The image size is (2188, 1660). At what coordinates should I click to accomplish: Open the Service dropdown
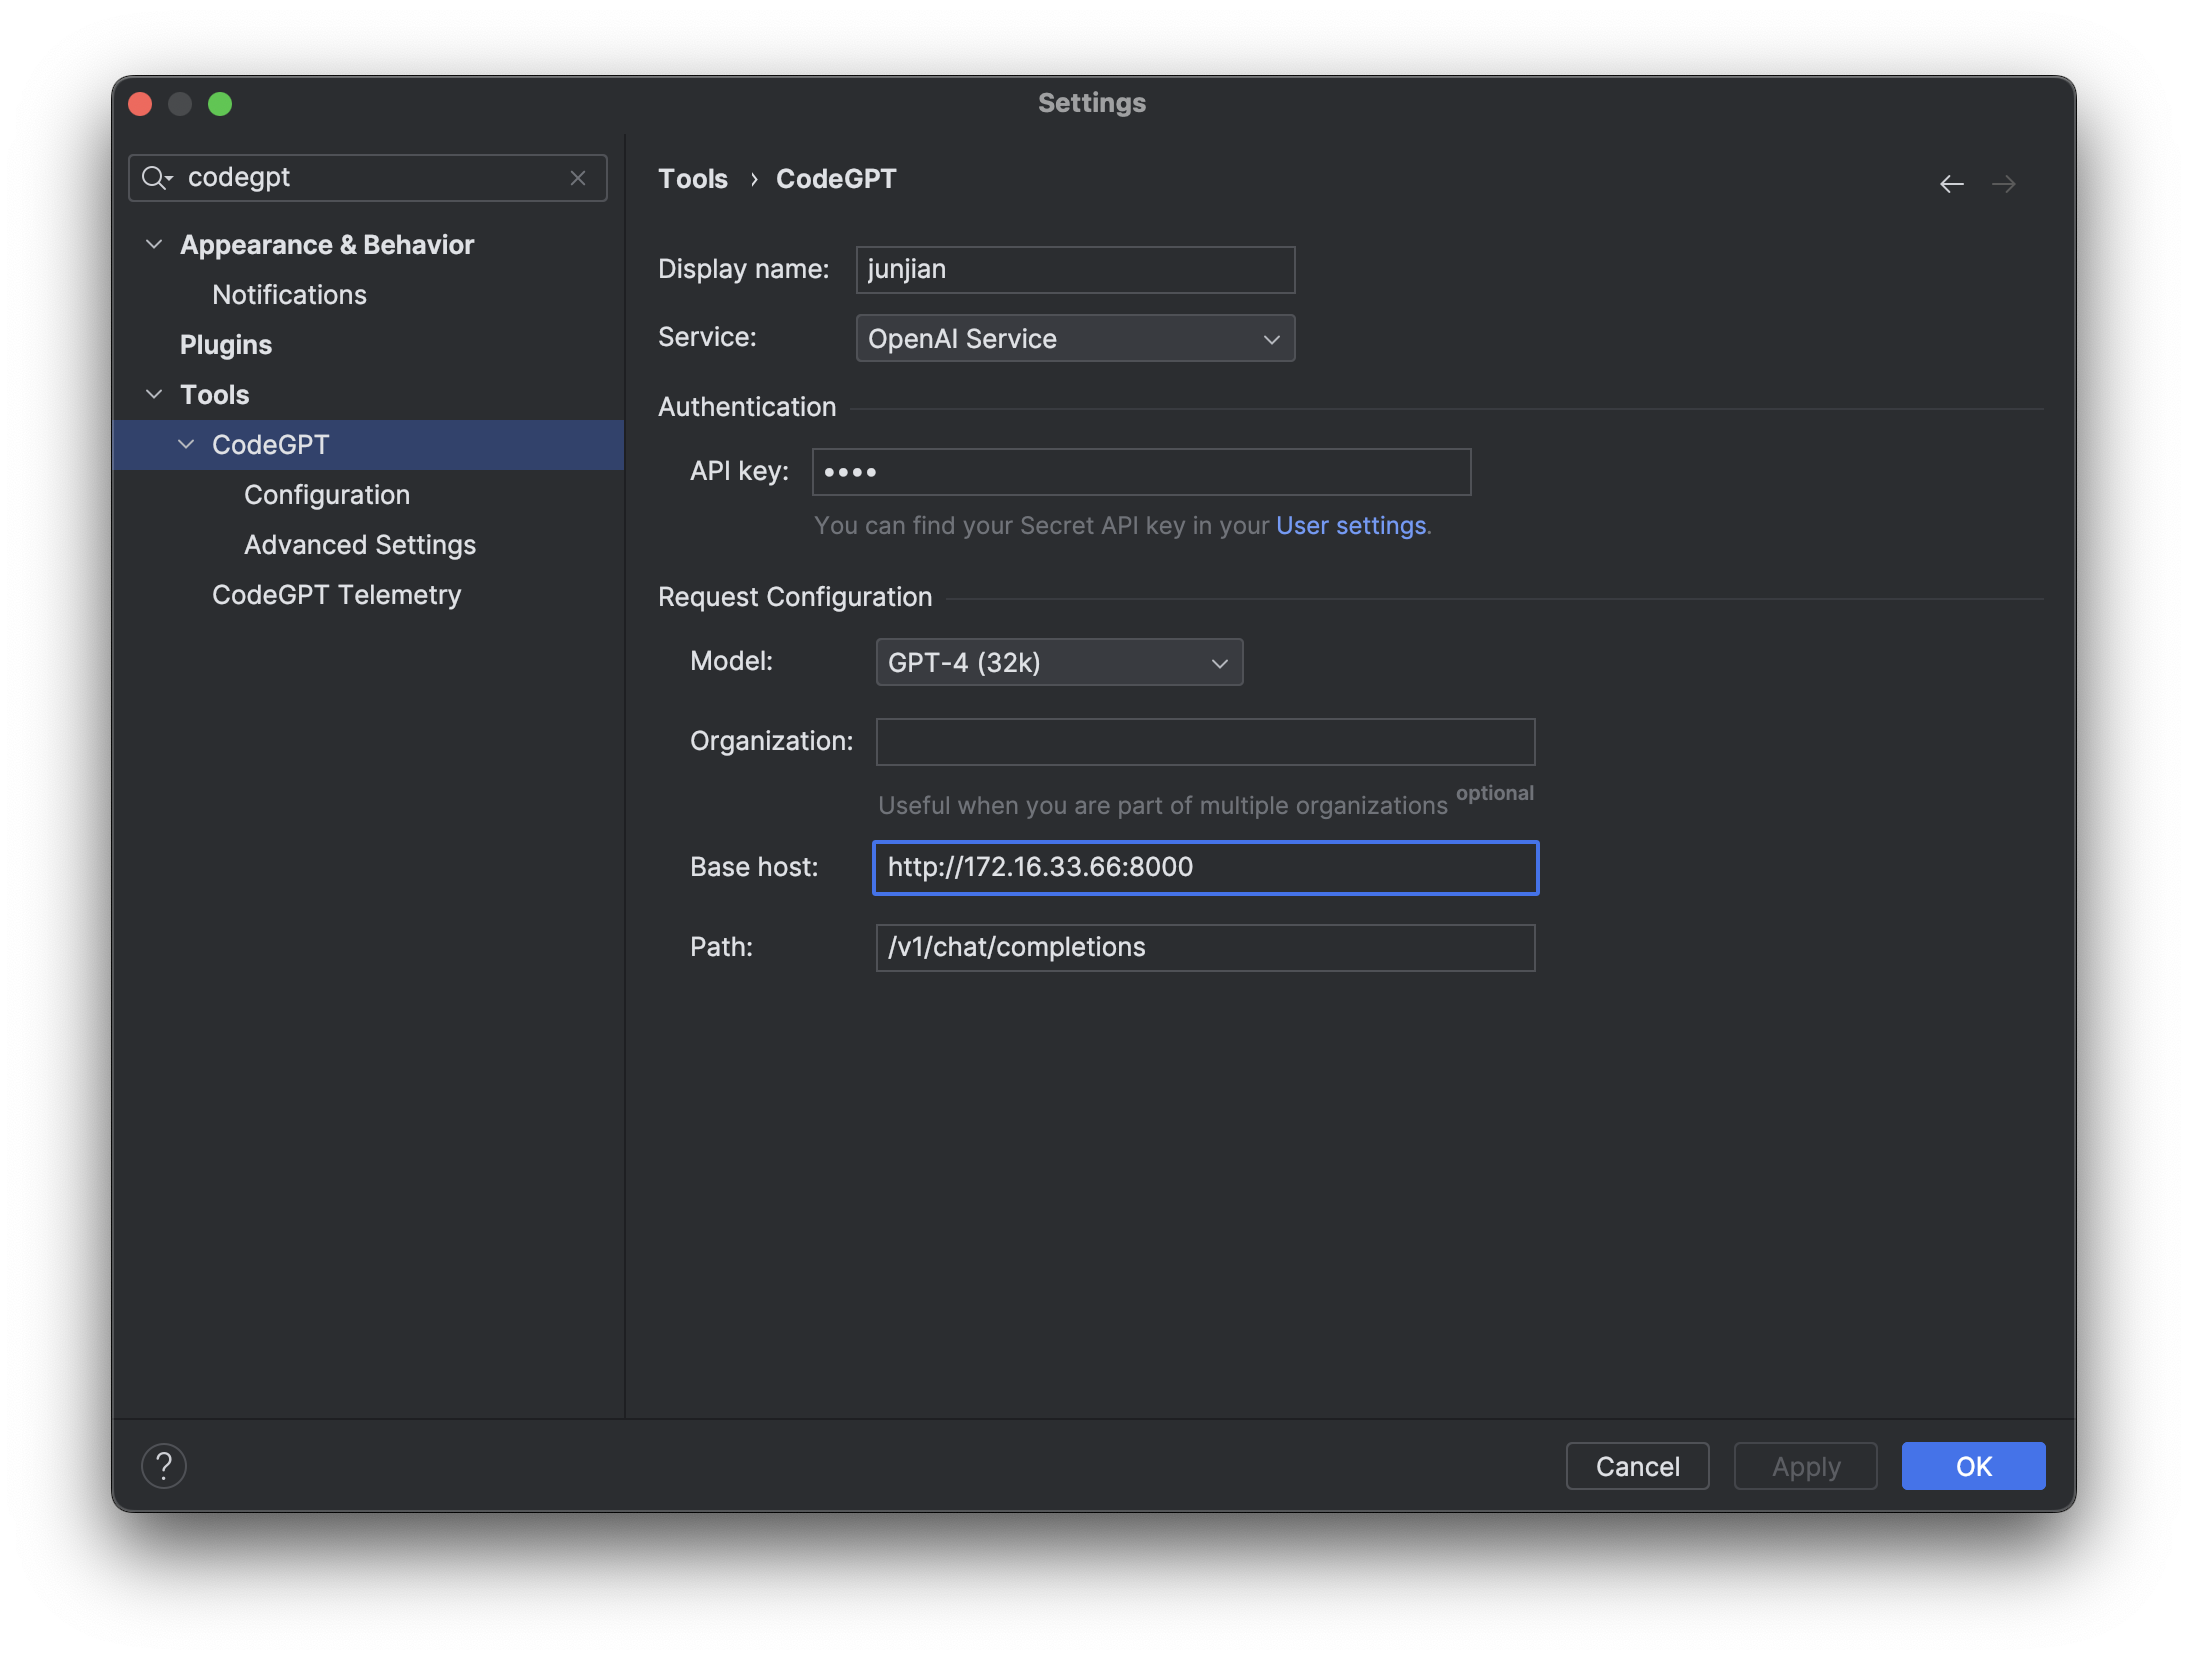coord(1075,339)
